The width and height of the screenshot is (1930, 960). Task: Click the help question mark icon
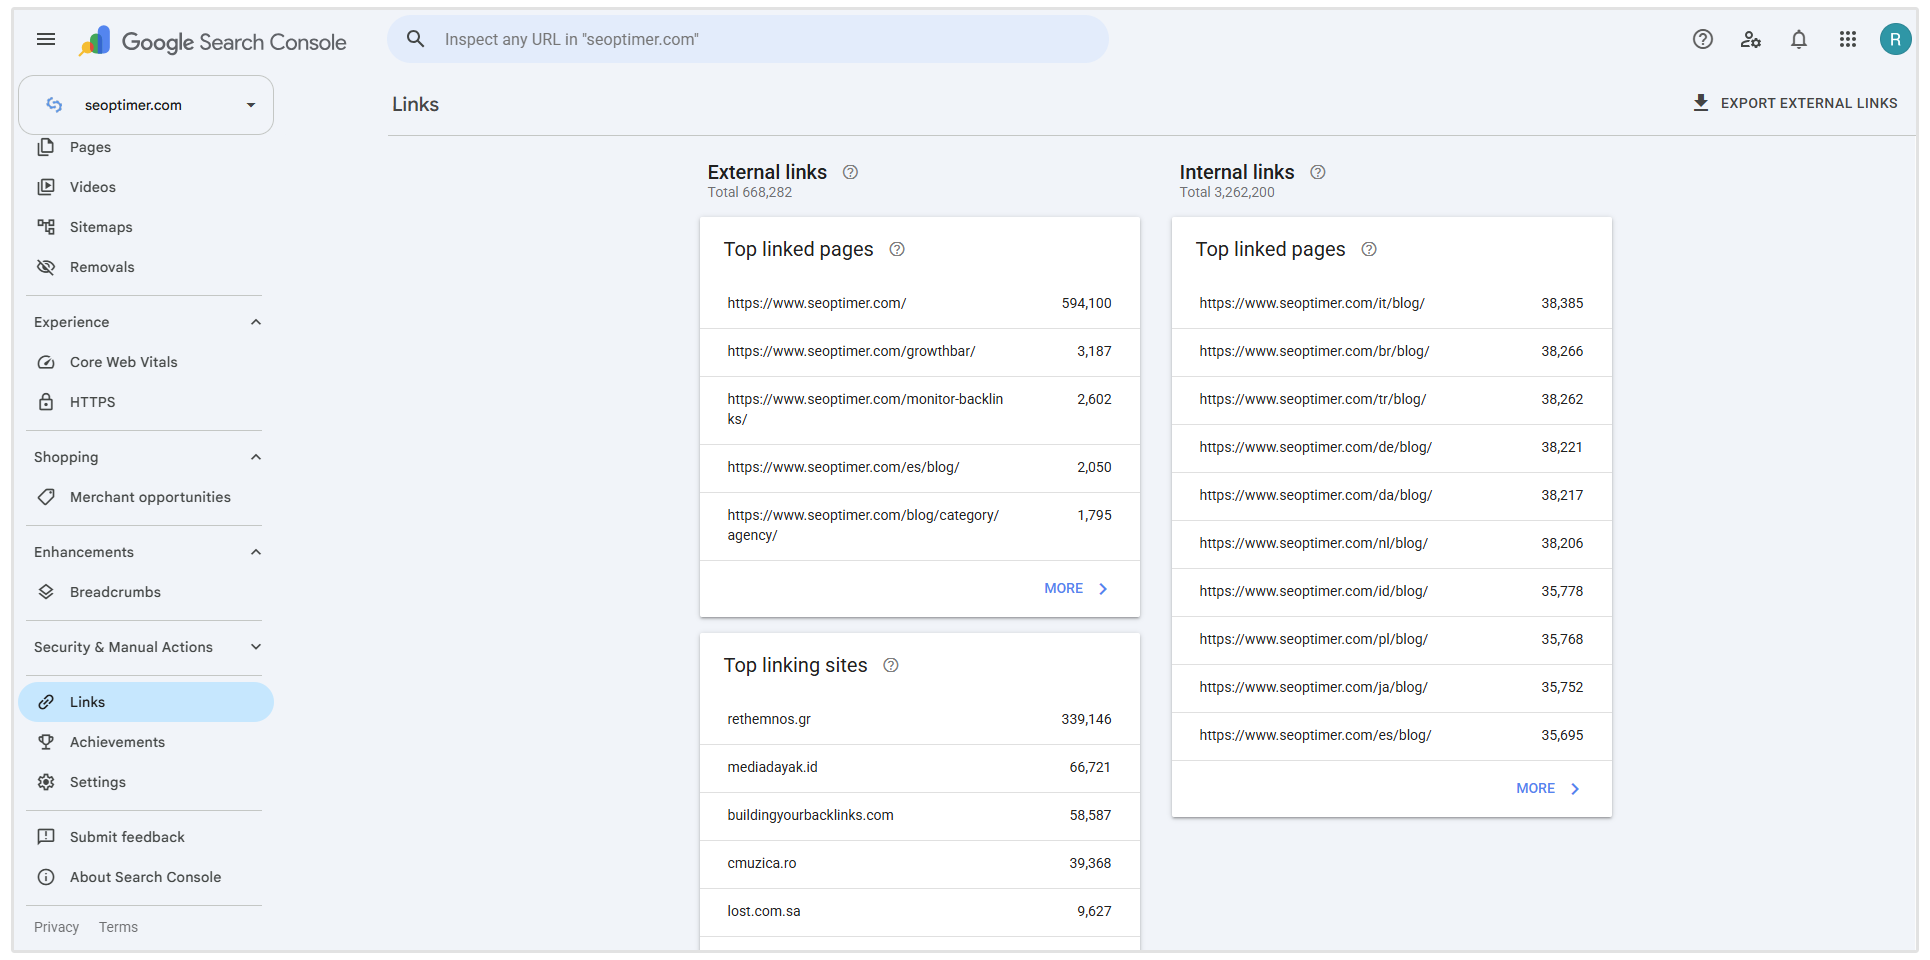pyautogui.click(x=1703, y=40)
